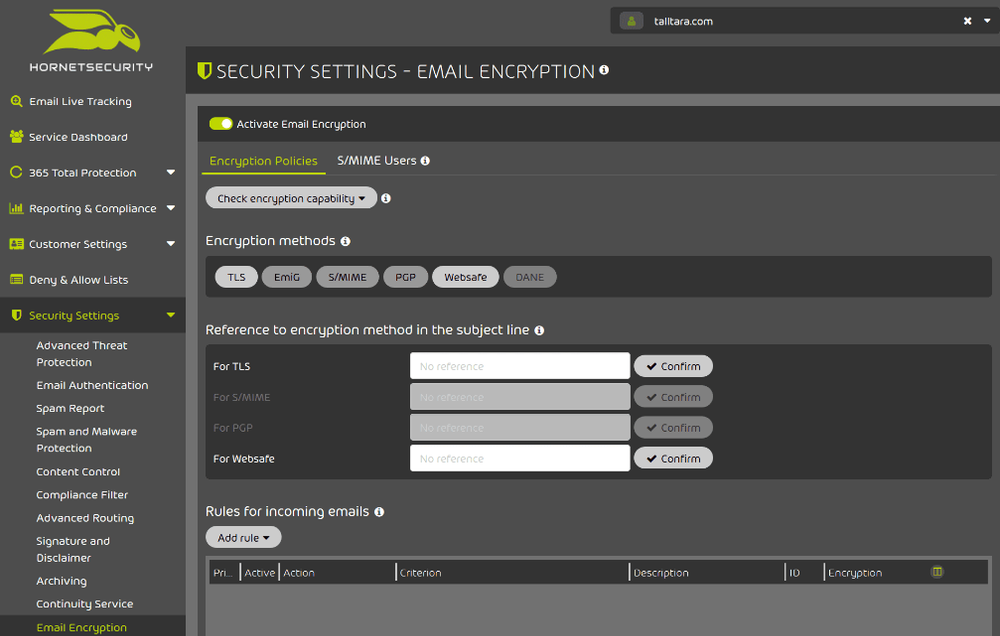Viewport: 1000px width, 636px height.
Task: Click the user avatar icon beside talltara.com
Action: point(631,21)
